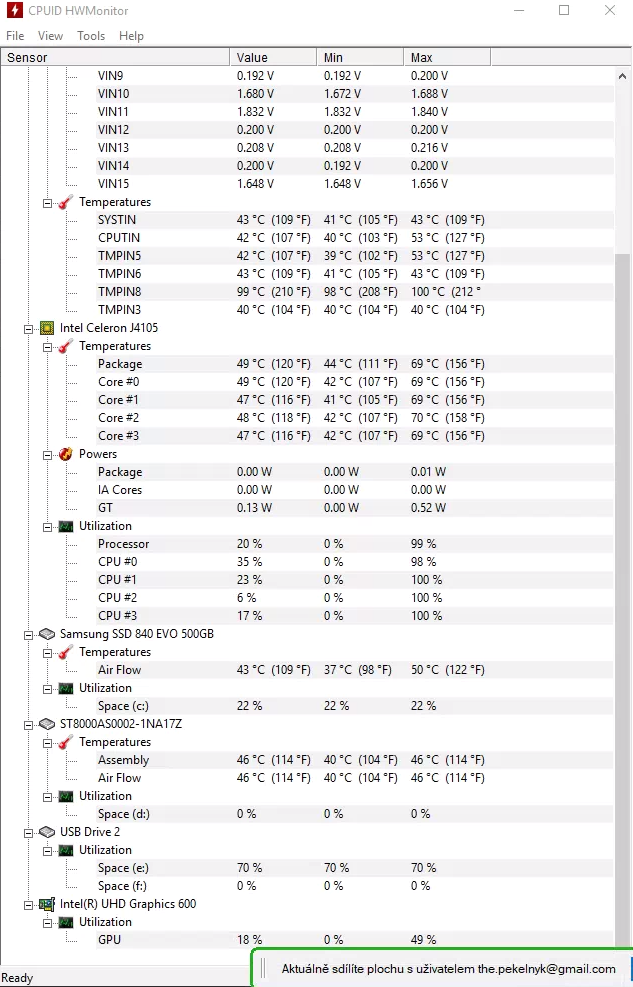This screenshot has height=987, width=633.
Task: Click the Celeron Utilization graph icon
Action: click(x=66, y=526)
